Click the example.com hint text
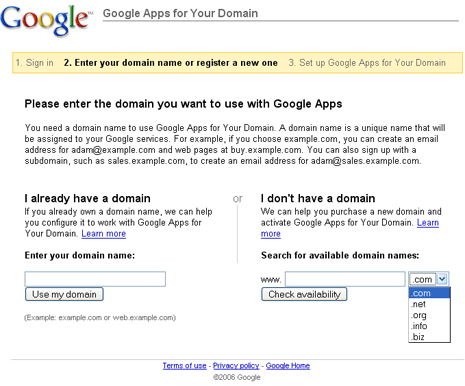The width and height of the screenshot is (465, 386). [100, 318]
